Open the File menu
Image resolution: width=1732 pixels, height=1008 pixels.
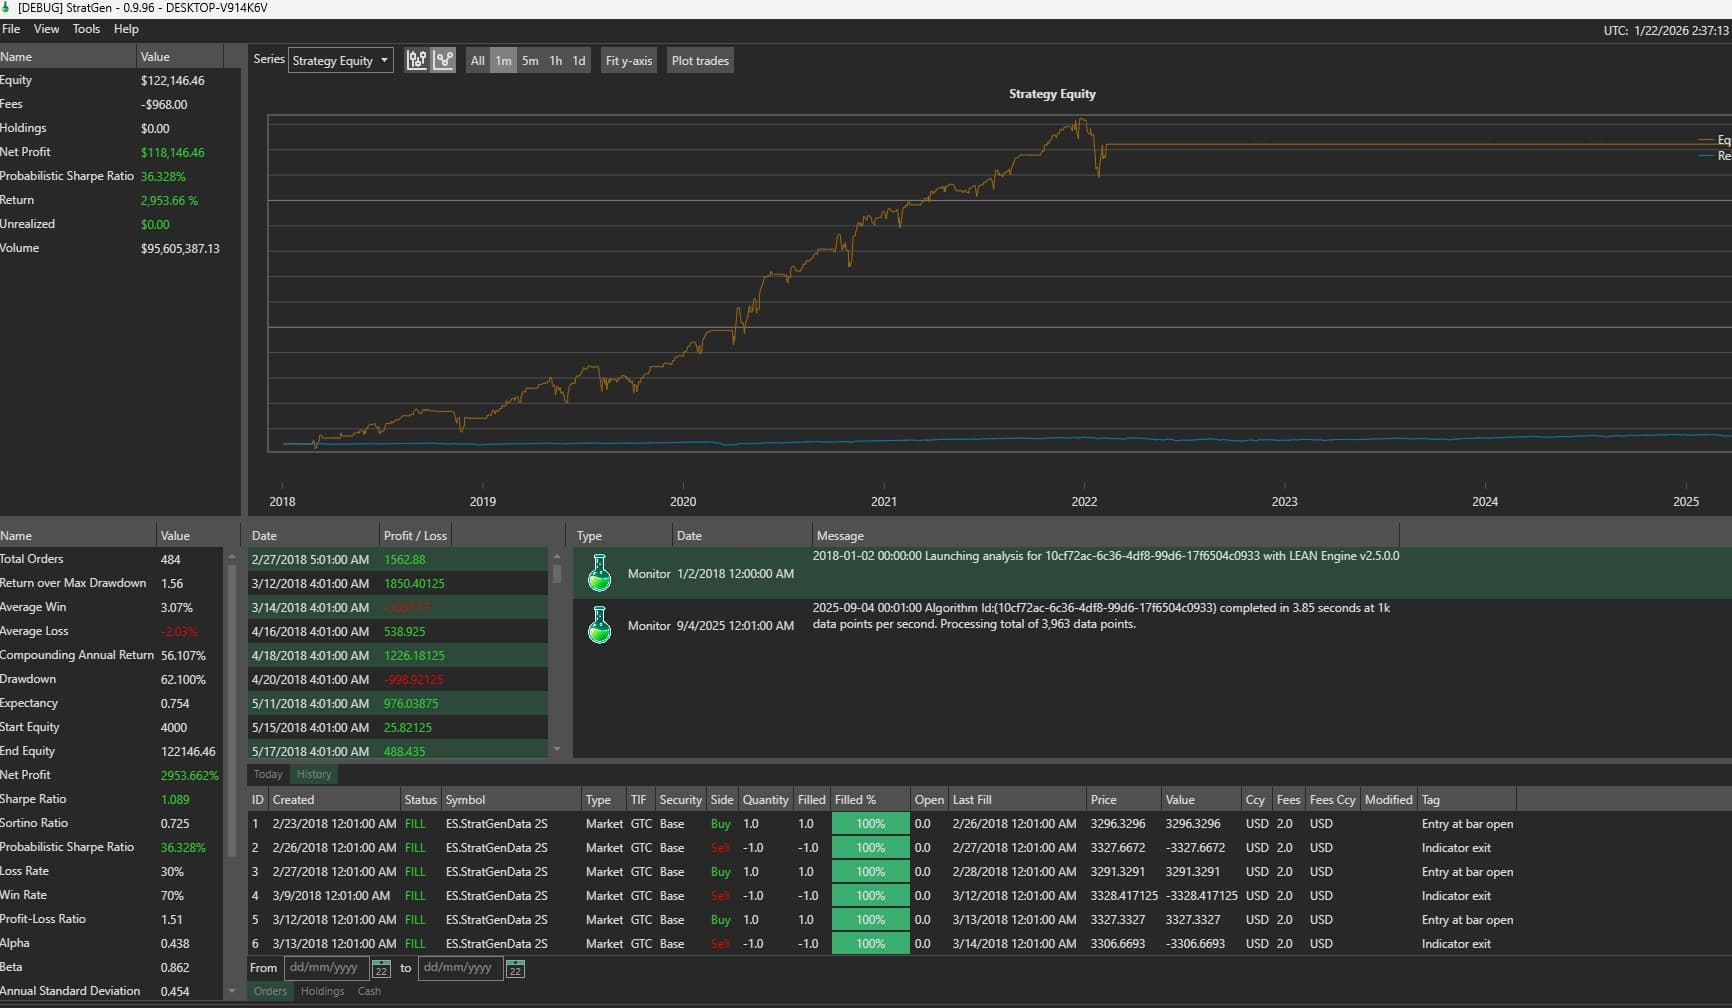pos(11,29)
